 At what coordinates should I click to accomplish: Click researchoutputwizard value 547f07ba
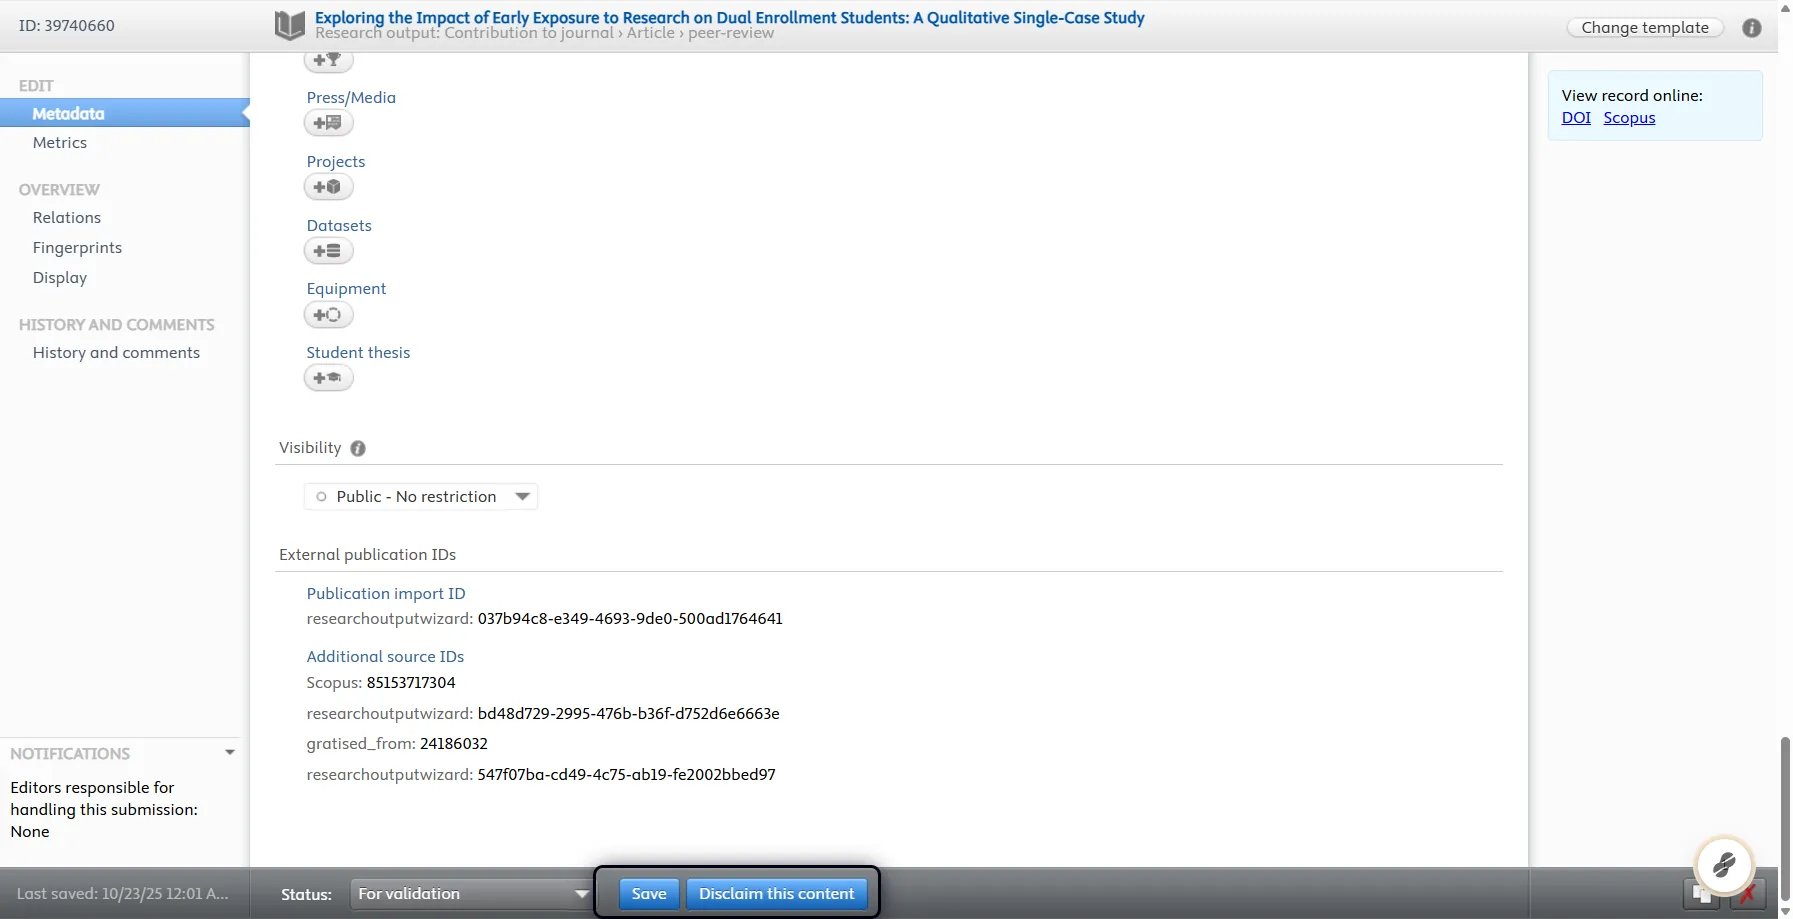tap(626, 775)
